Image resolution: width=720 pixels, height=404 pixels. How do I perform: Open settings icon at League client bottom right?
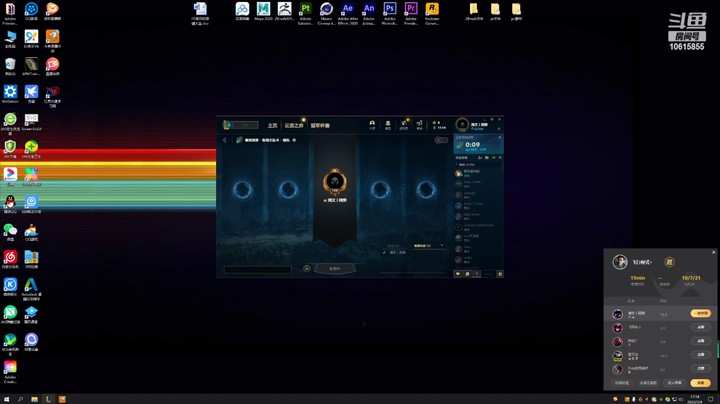[x=500, y=274]
